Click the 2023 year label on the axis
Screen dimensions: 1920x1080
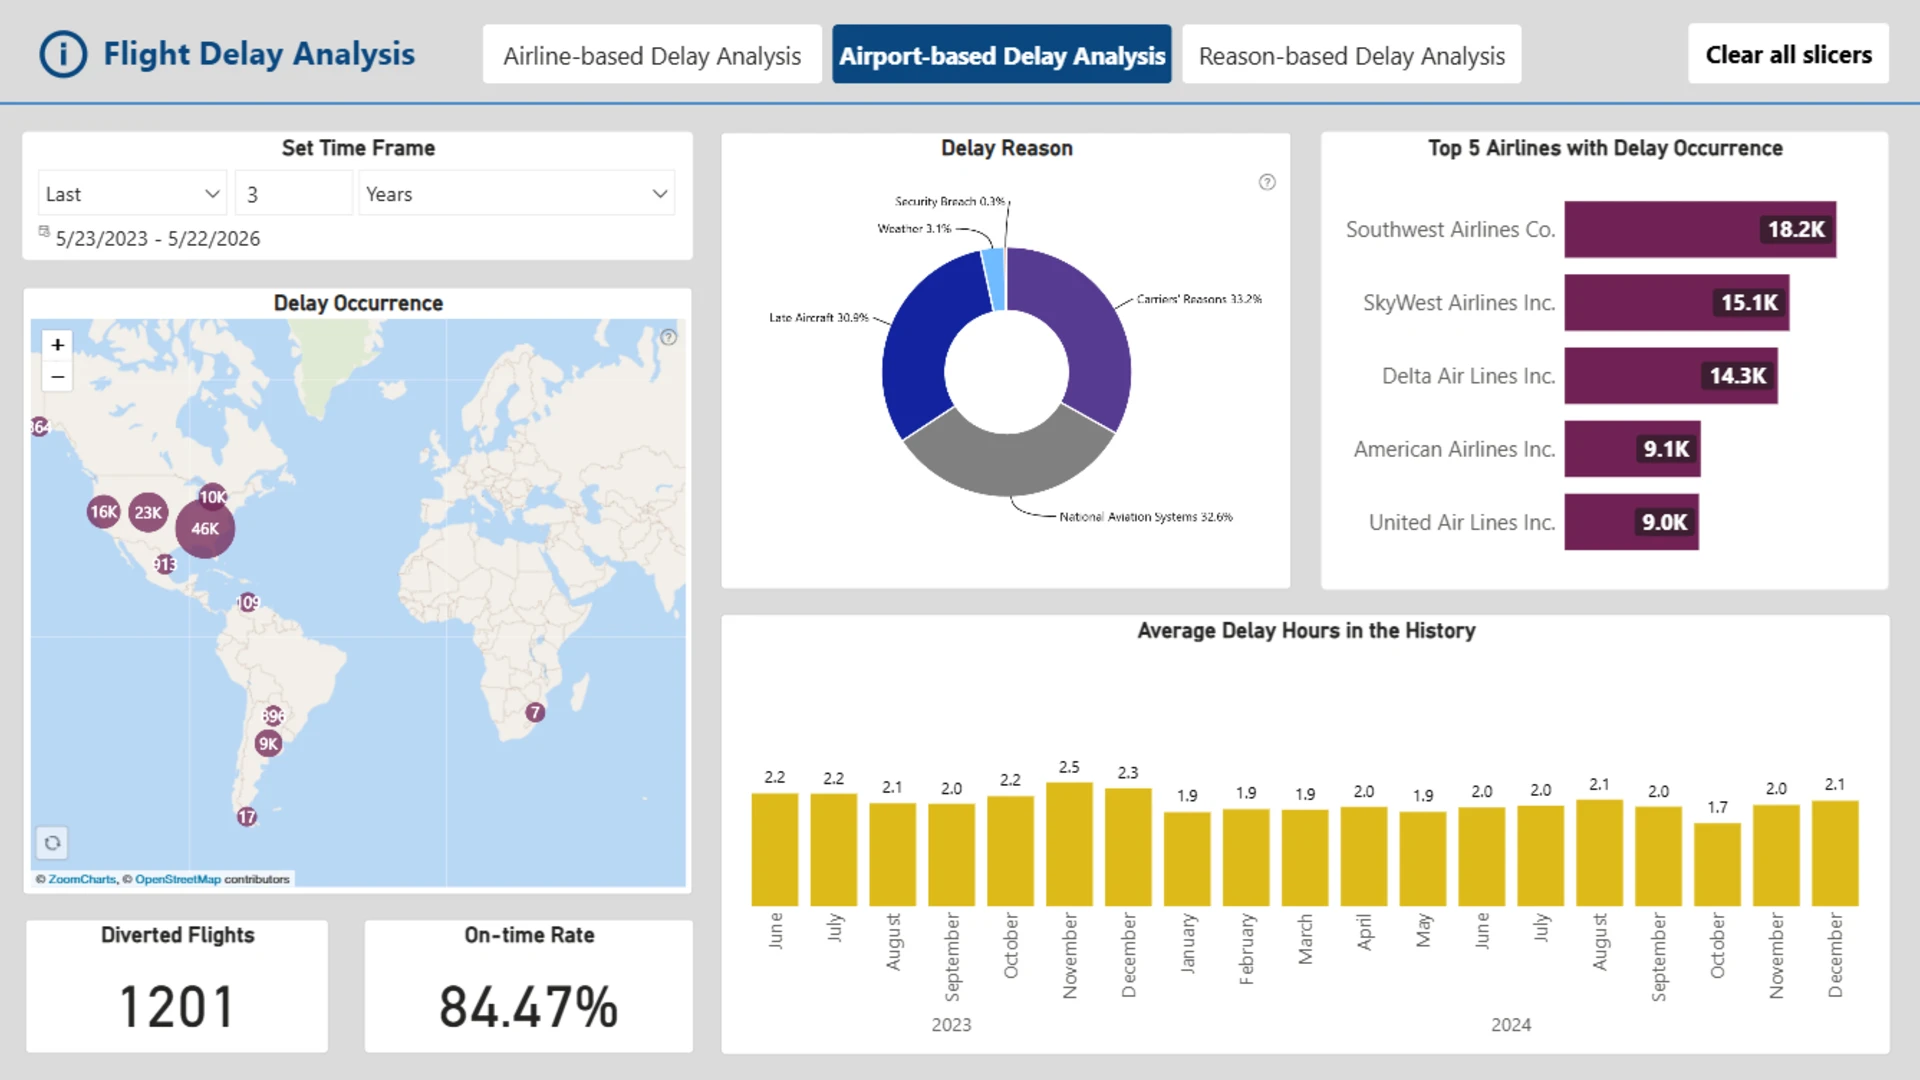click(951, 1025)
